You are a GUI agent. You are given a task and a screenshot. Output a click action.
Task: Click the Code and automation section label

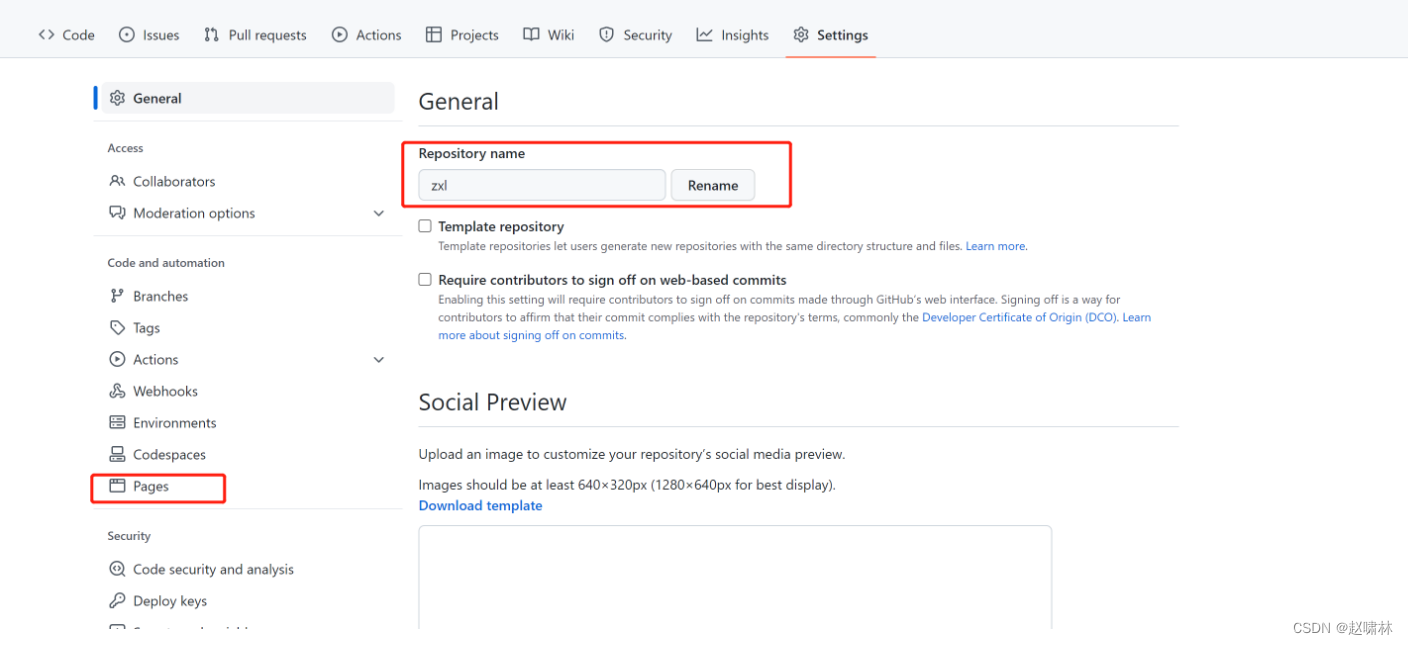click(166, 263)
